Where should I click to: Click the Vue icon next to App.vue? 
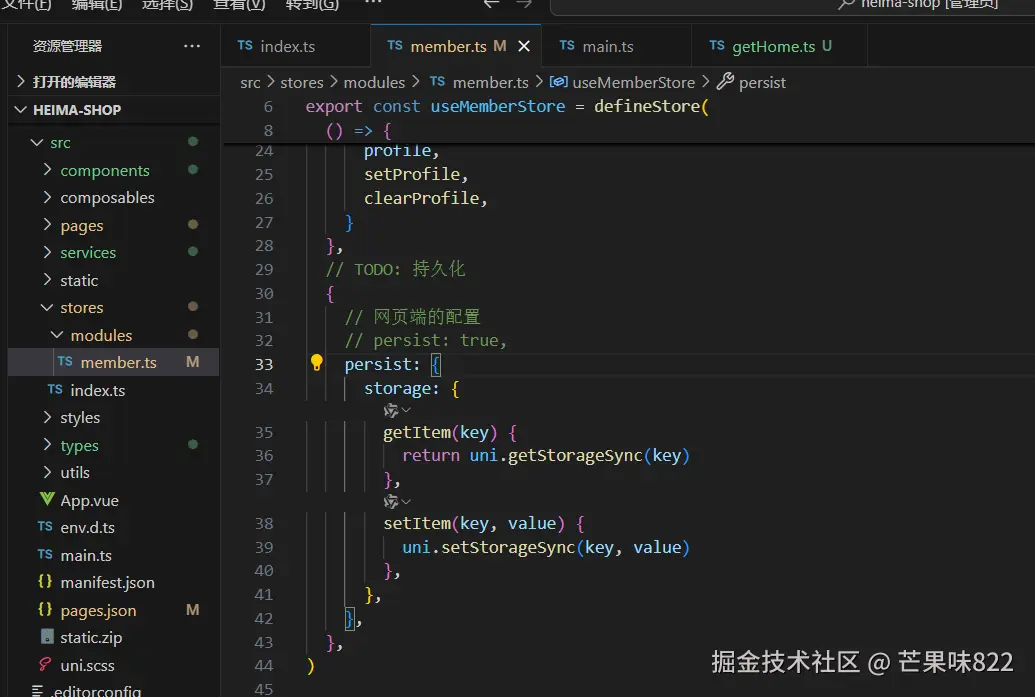click(x=46, y=499)
